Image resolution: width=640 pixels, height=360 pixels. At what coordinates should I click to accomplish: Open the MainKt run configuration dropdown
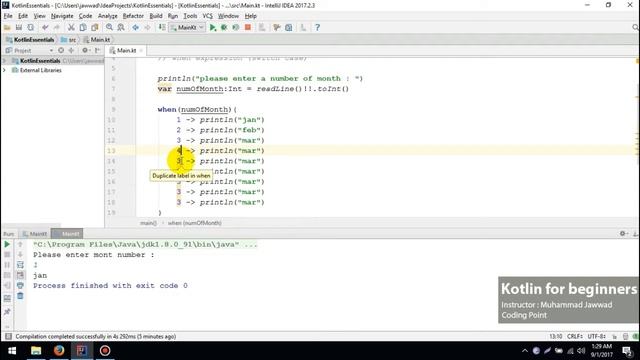187,27
